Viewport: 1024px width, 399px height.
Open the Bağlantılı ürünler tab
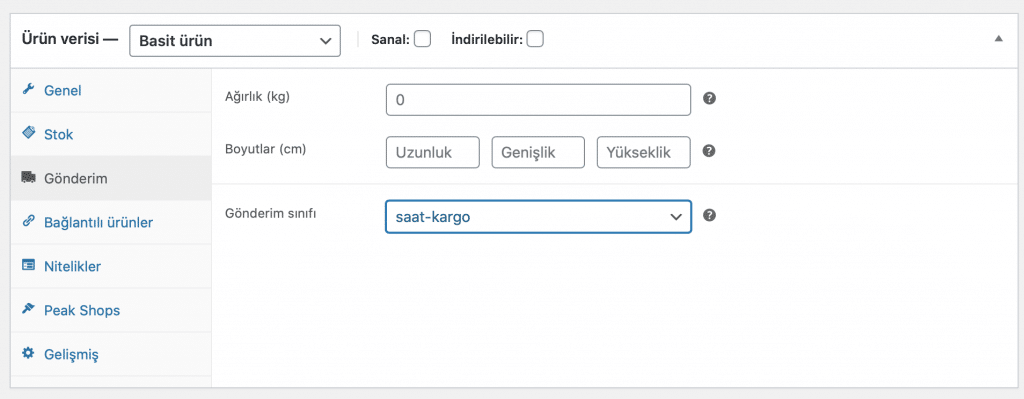[x=110, y=222]
